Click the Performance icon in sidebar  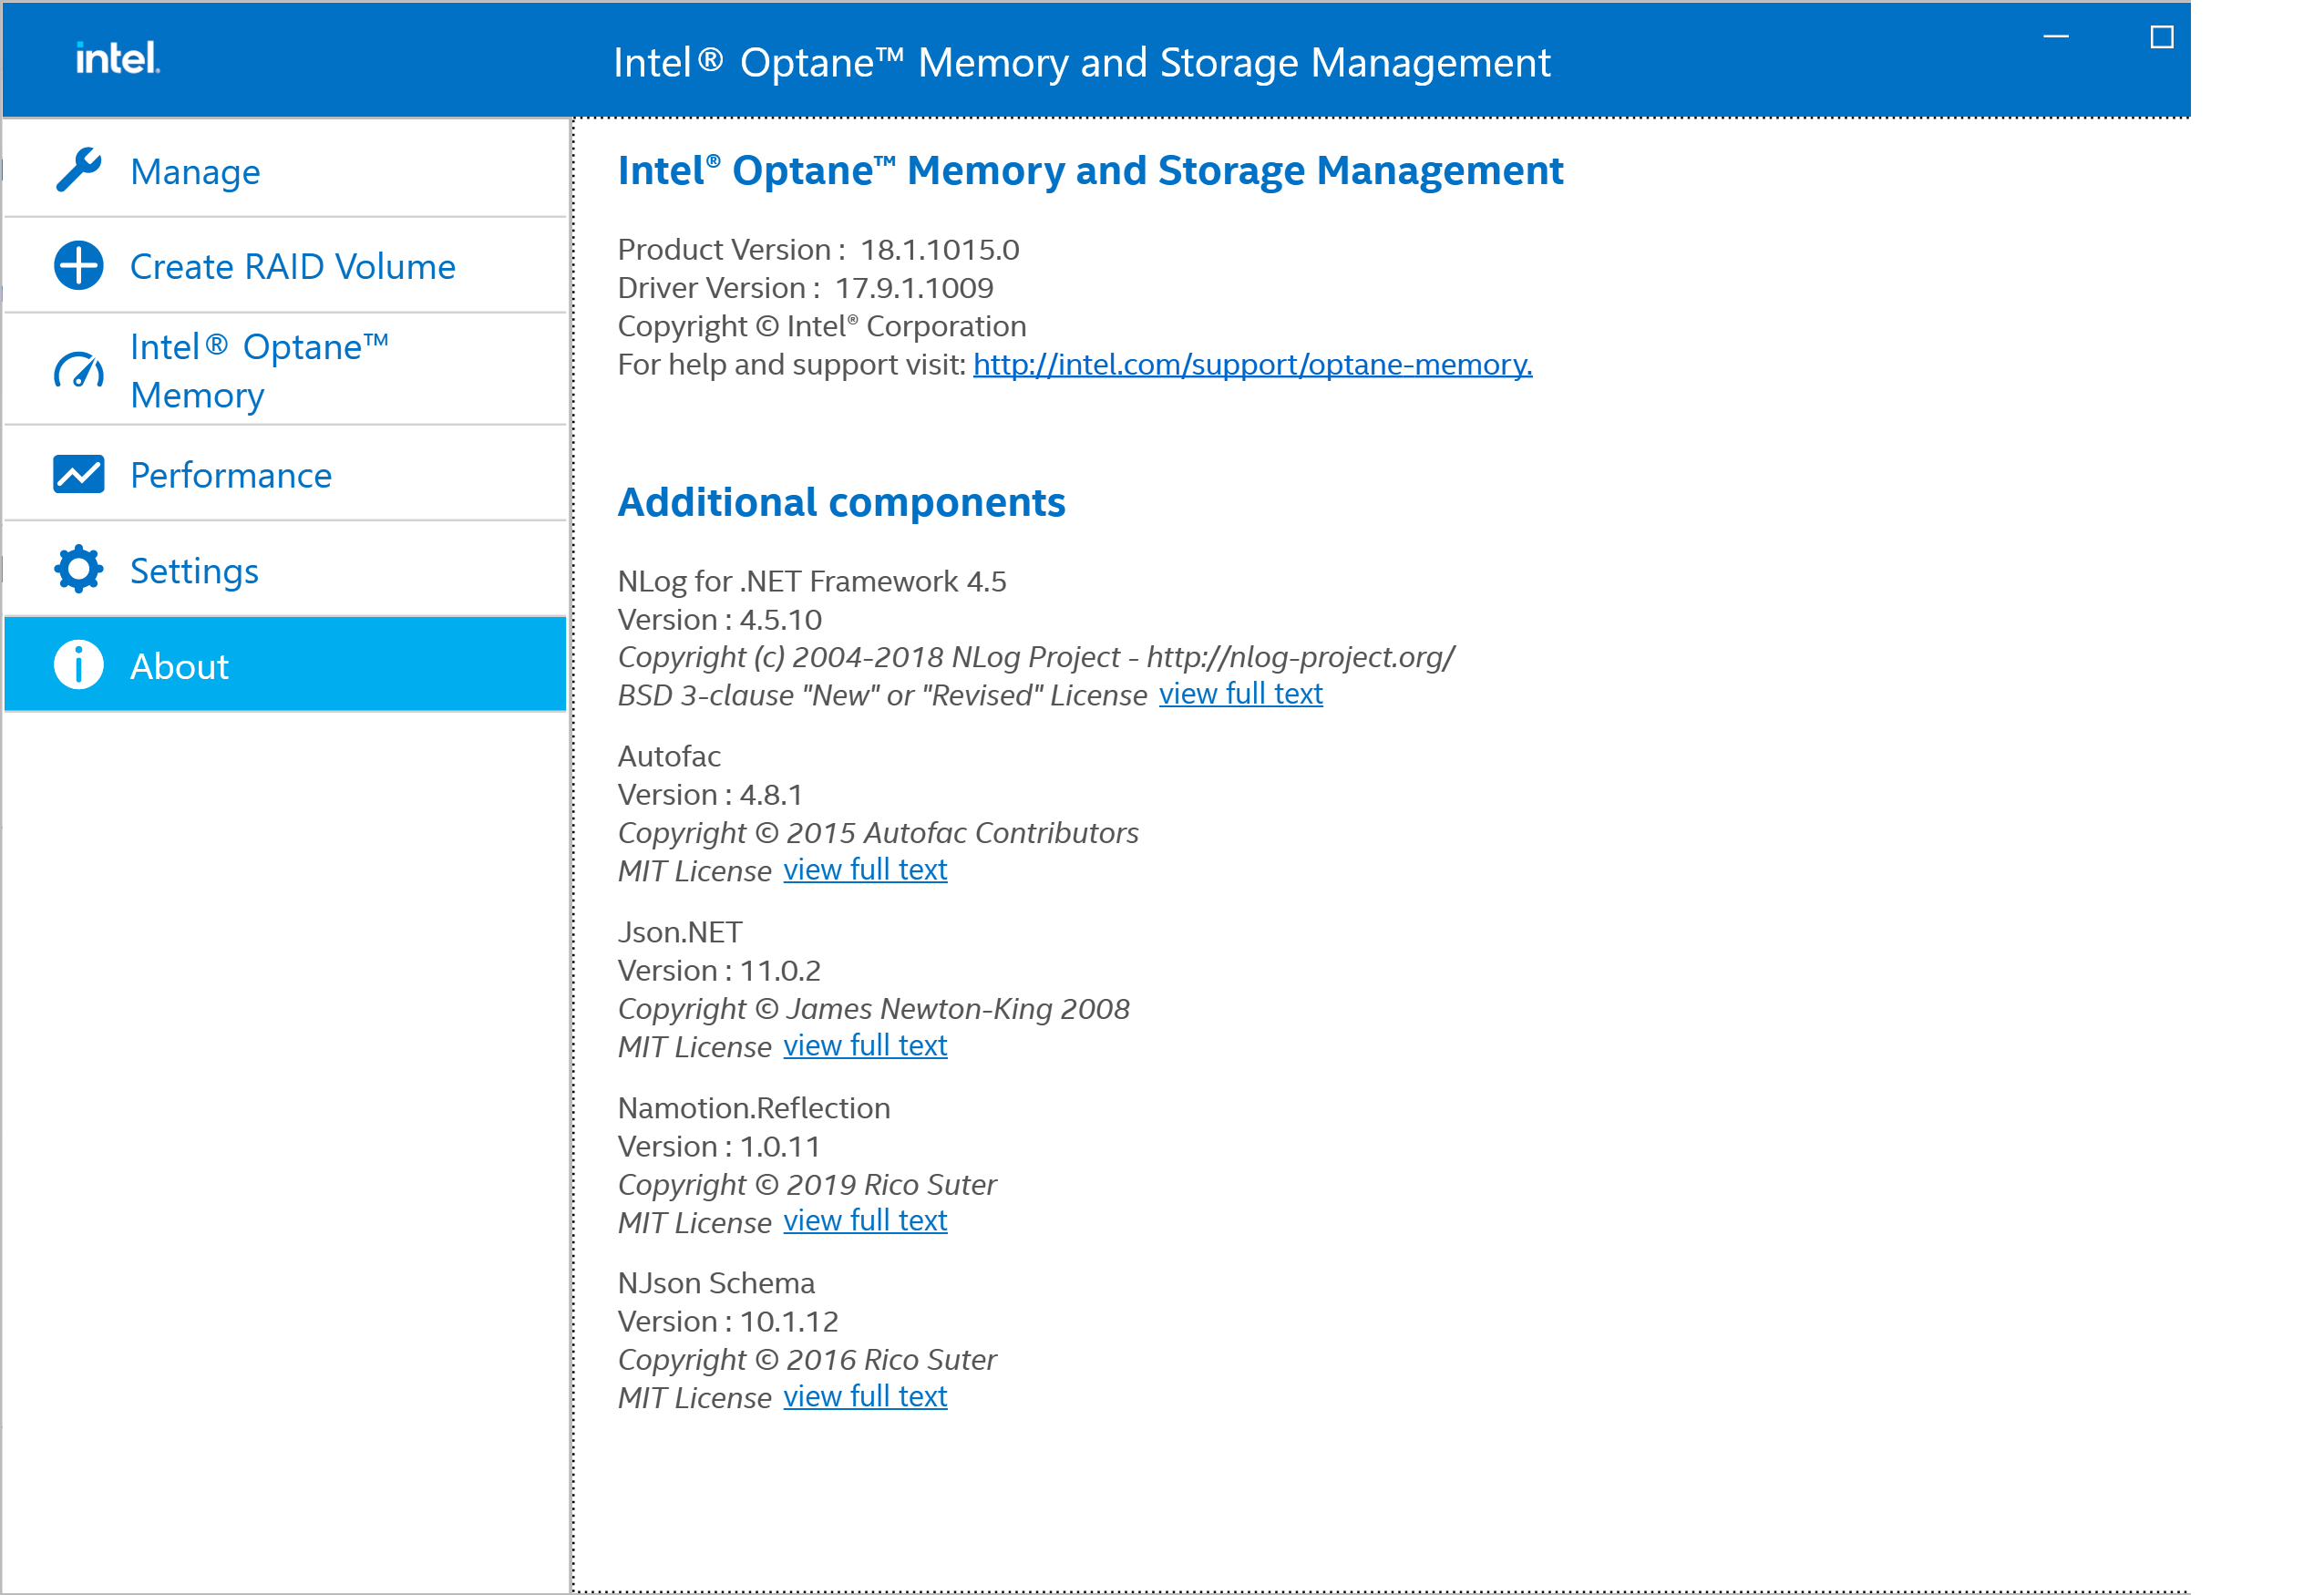coord(79,473)
